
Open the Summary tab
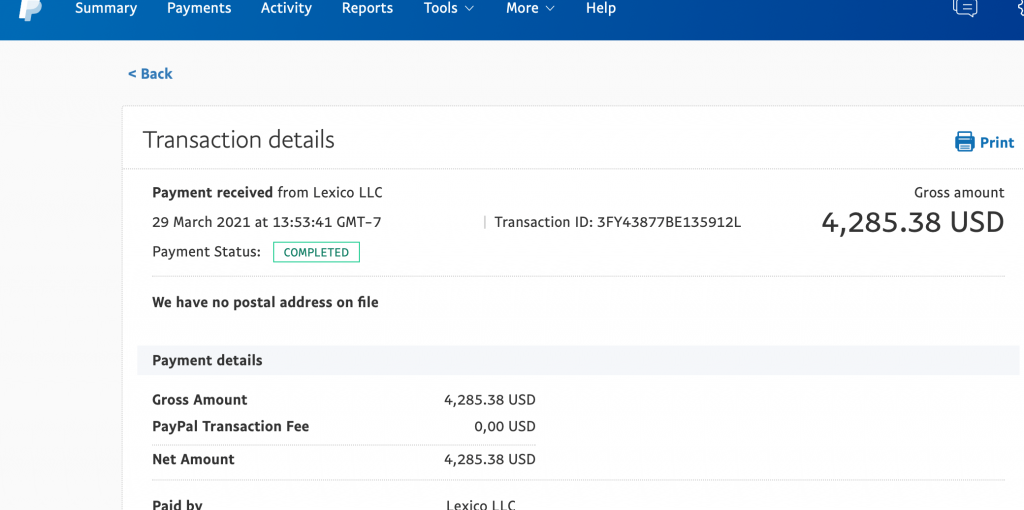106,8
